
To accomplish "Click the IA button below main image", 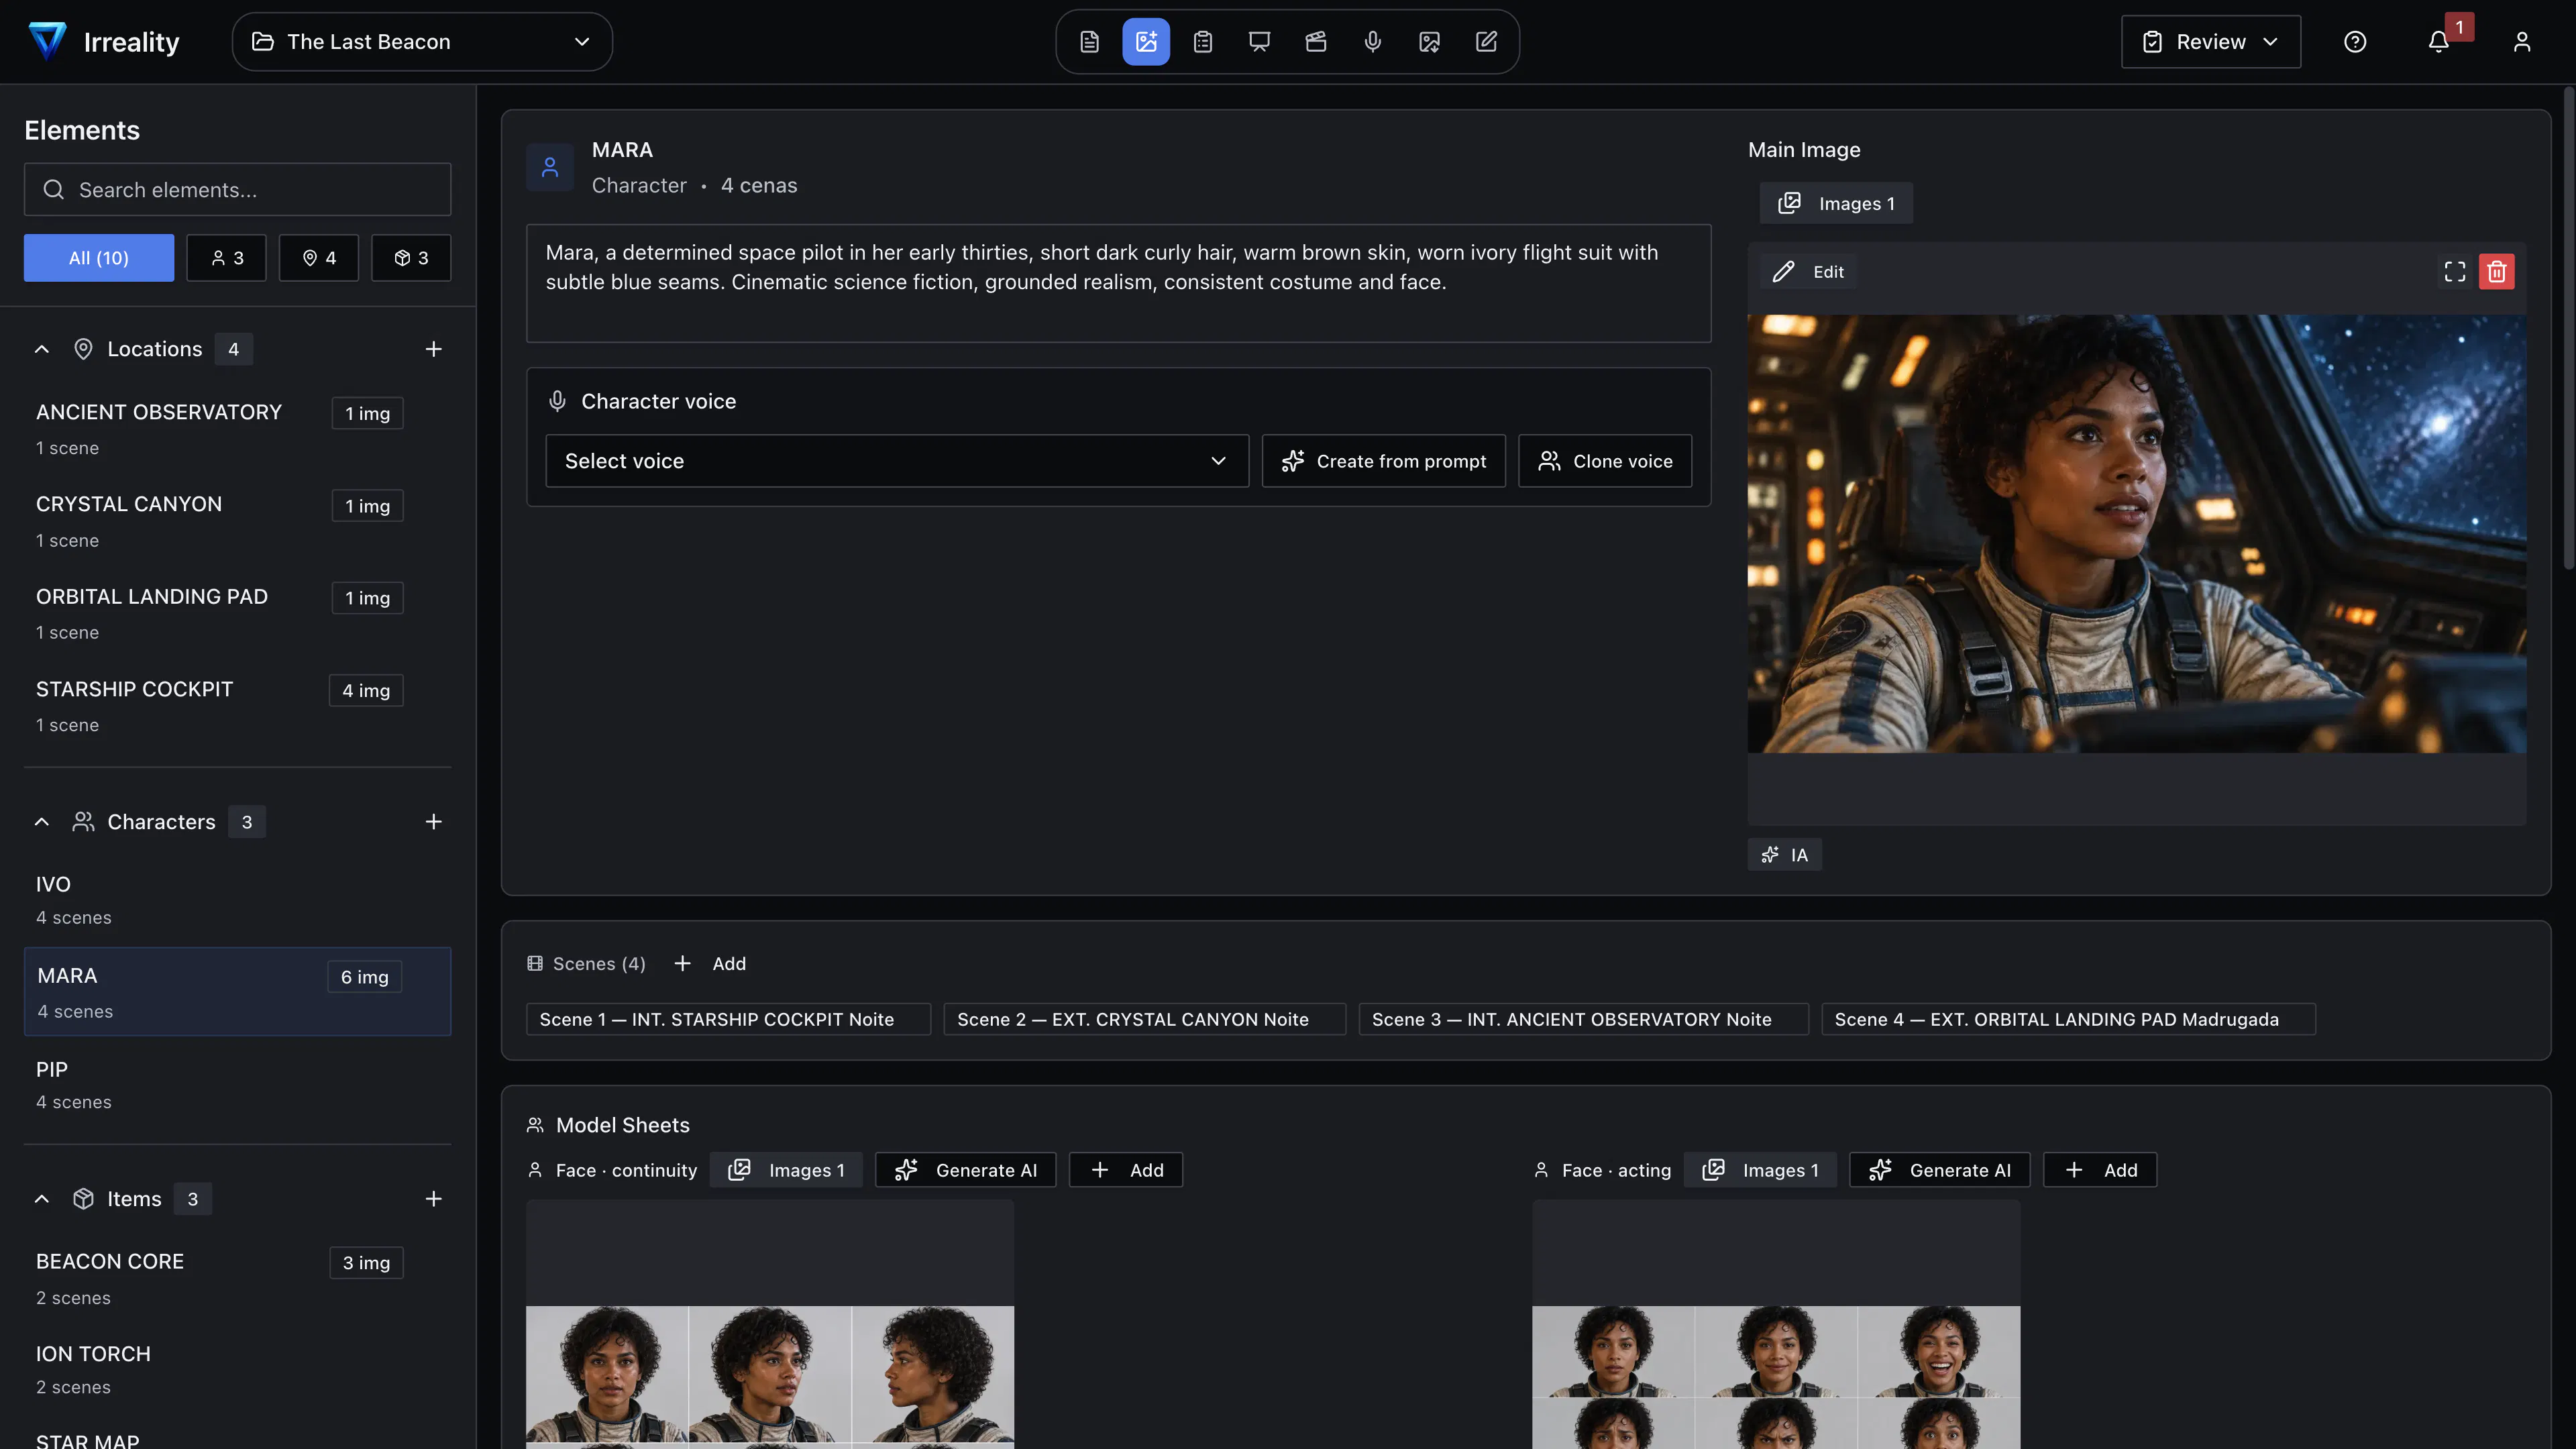I will (1785, 855).
